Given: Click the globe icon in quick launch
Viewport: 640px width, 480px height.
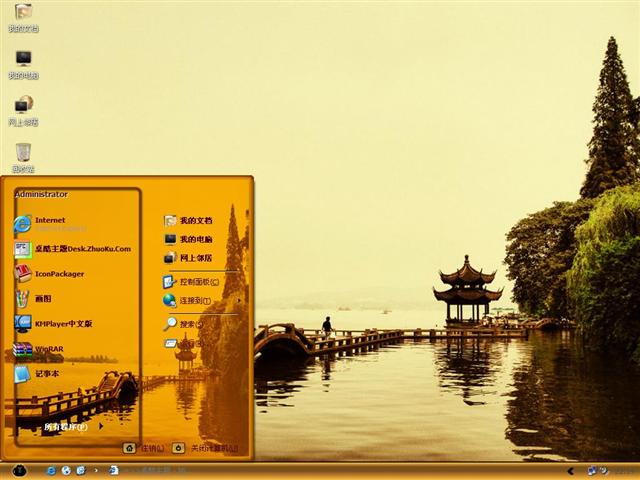Looking at the screenshot, I should pos(66,471).
